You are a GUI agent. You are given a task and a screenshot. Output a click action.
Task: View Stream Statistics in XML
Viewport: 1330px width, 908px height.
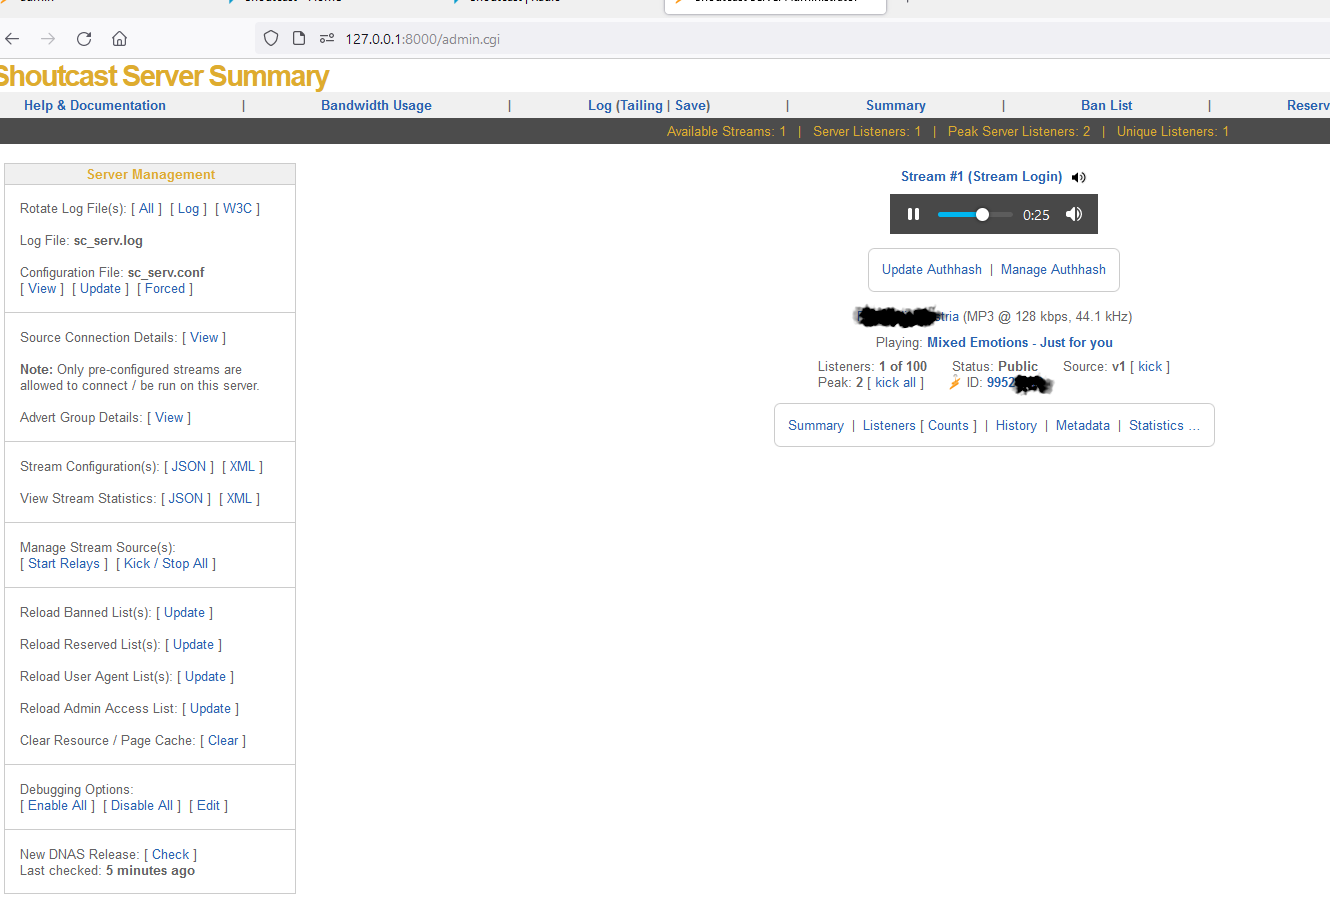(239, 498)
